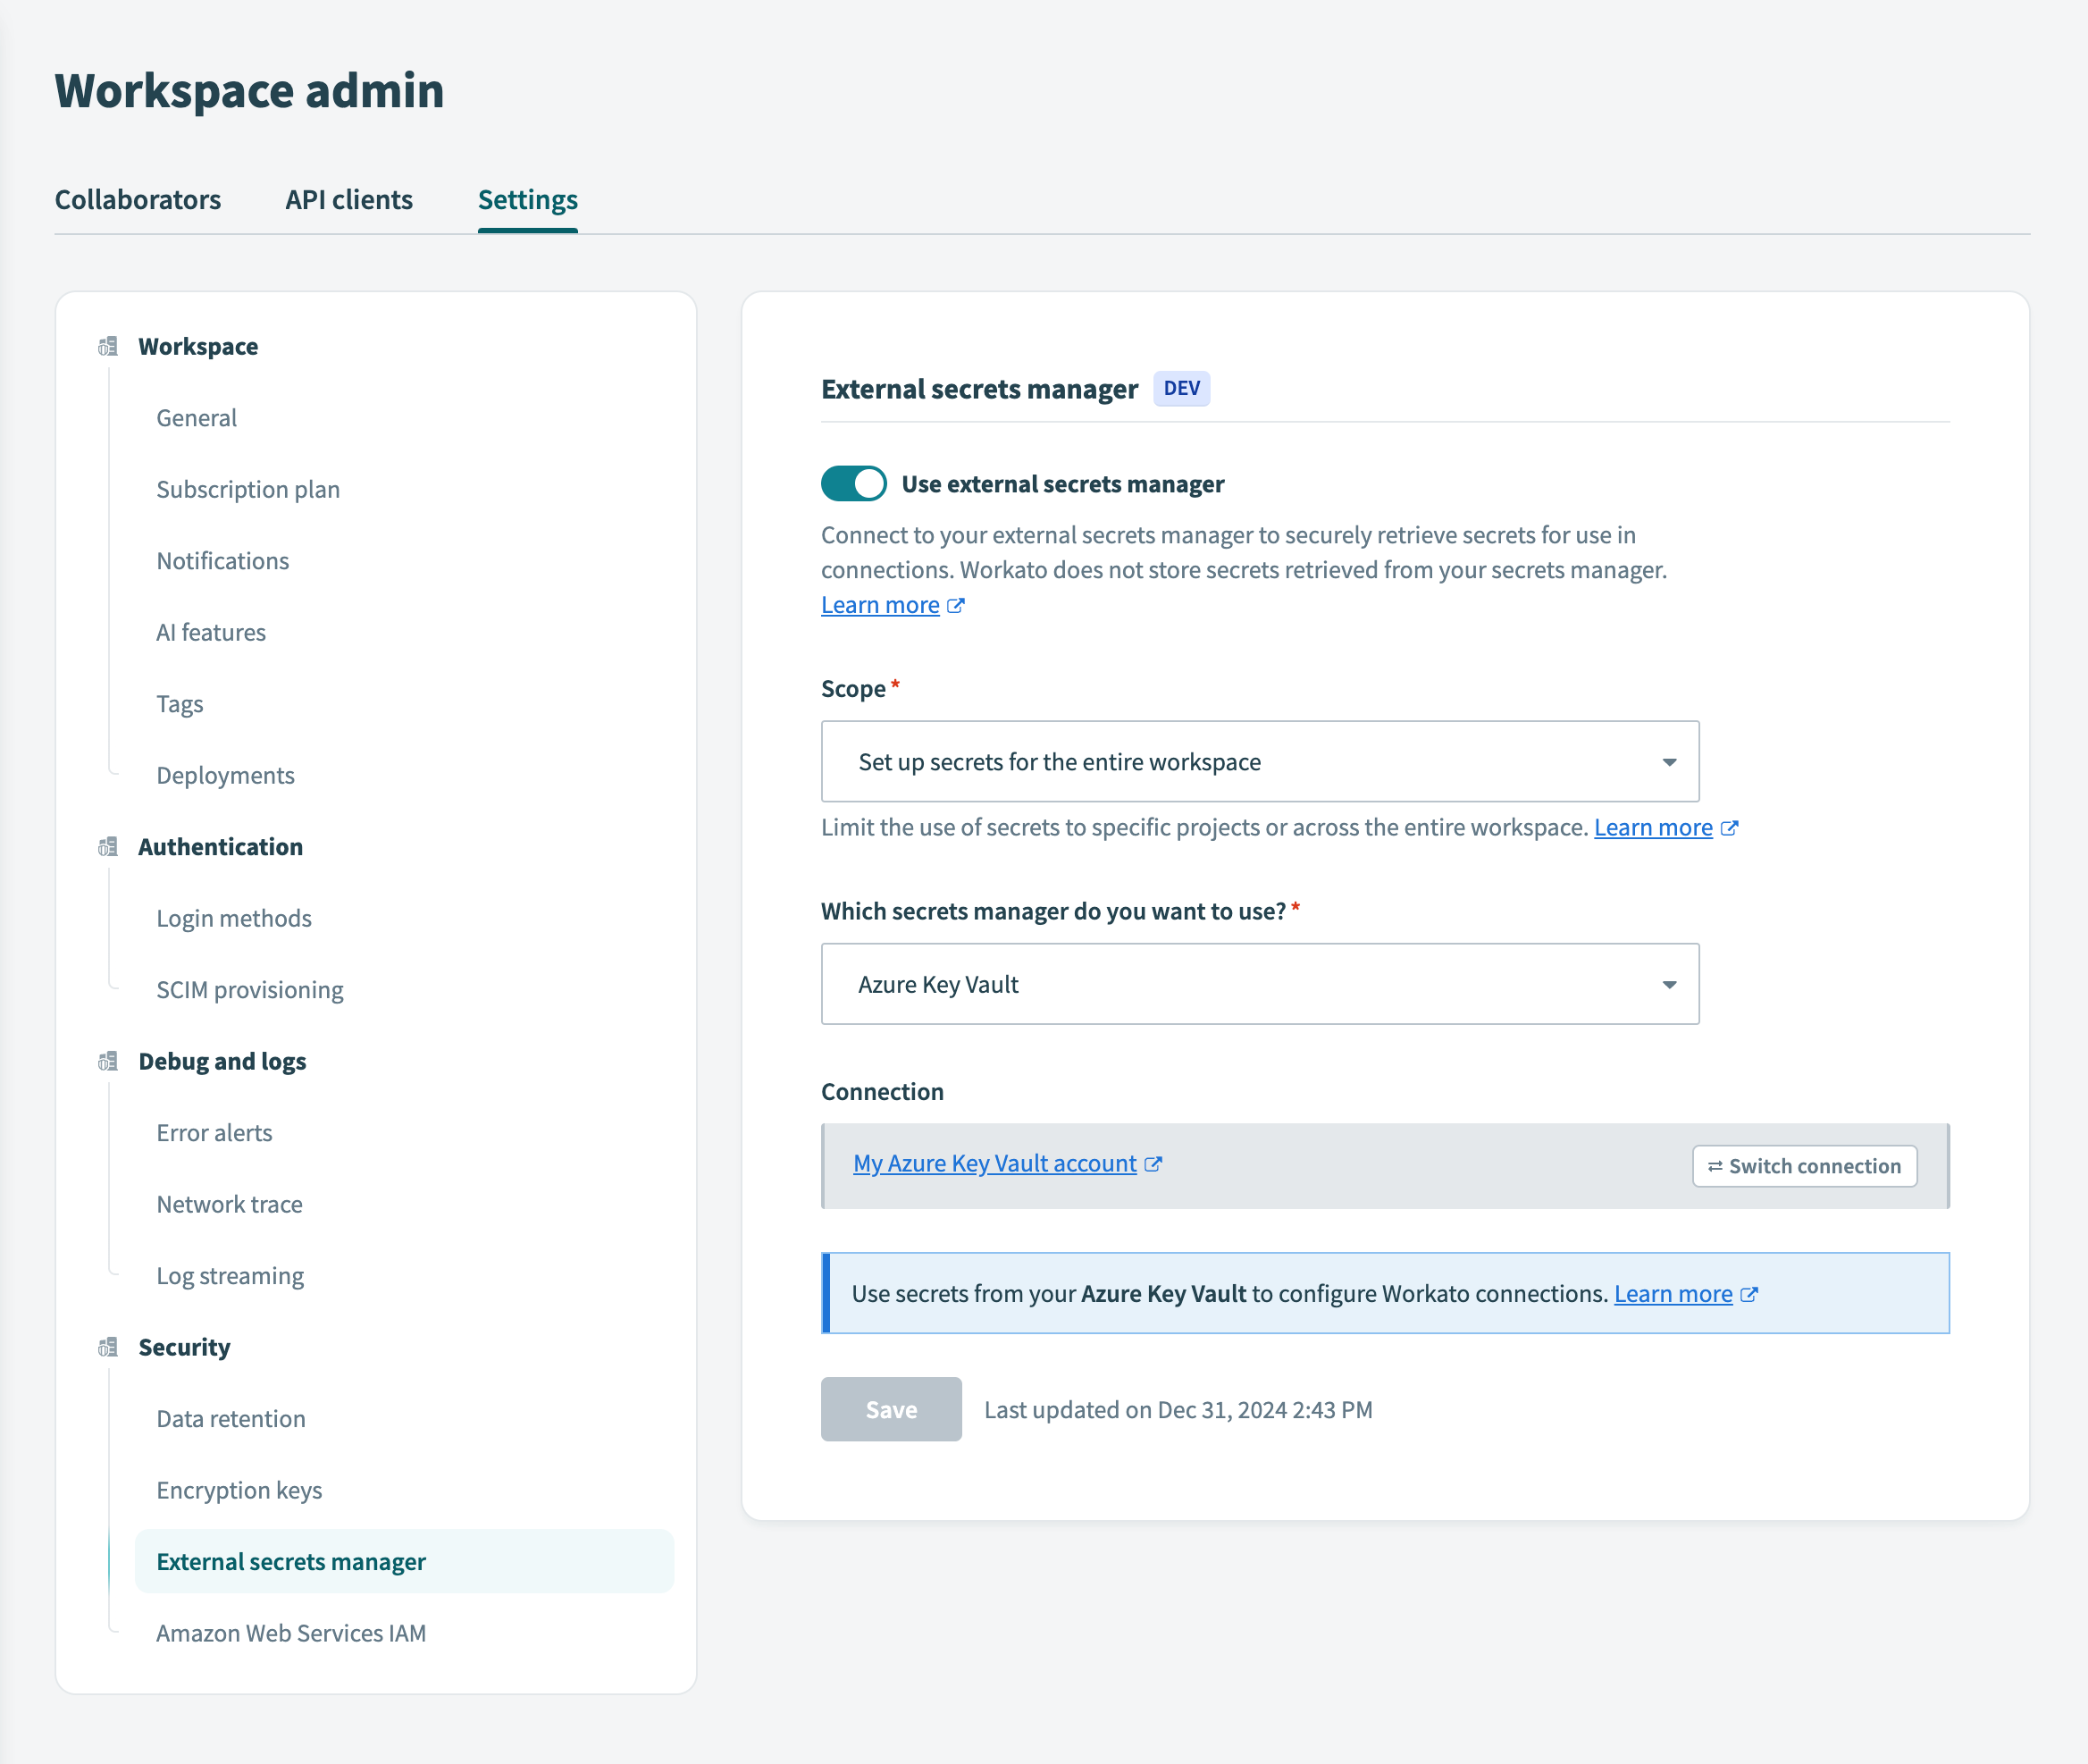
Task: Click the Authentication section icon
Action: (x=108, y=847)
